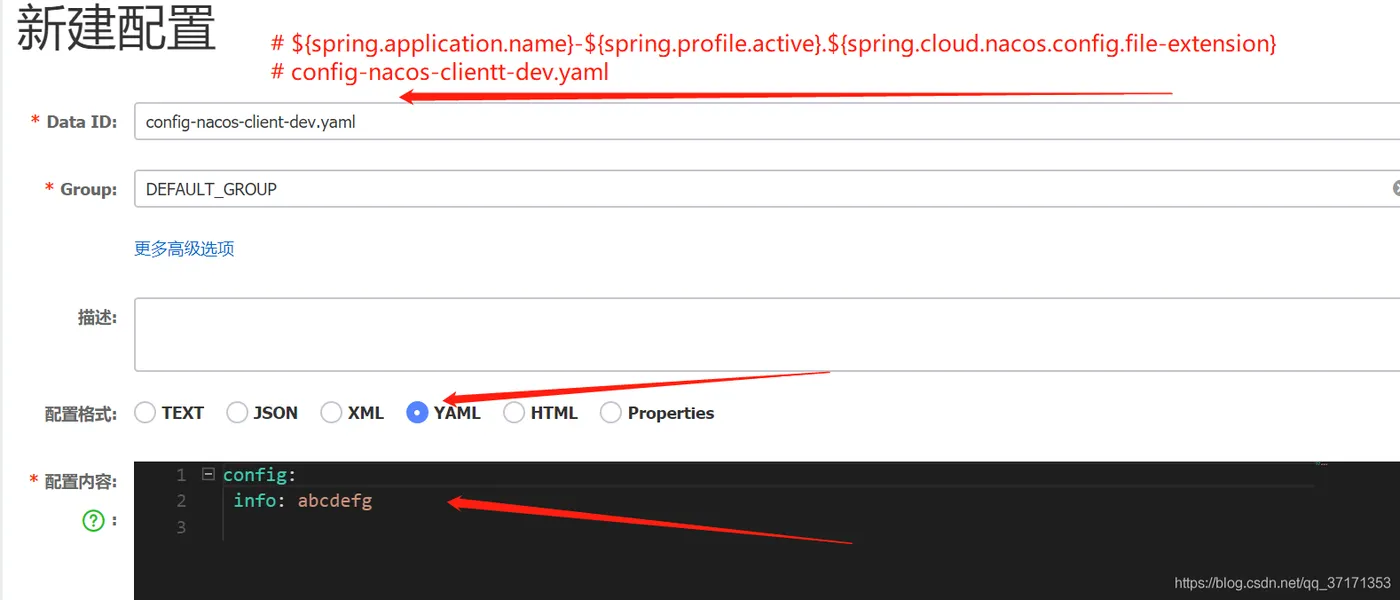Open the 更多高级选项 link
The image size is (1400, 600).
pyautogui.click(x=184, y=249)
